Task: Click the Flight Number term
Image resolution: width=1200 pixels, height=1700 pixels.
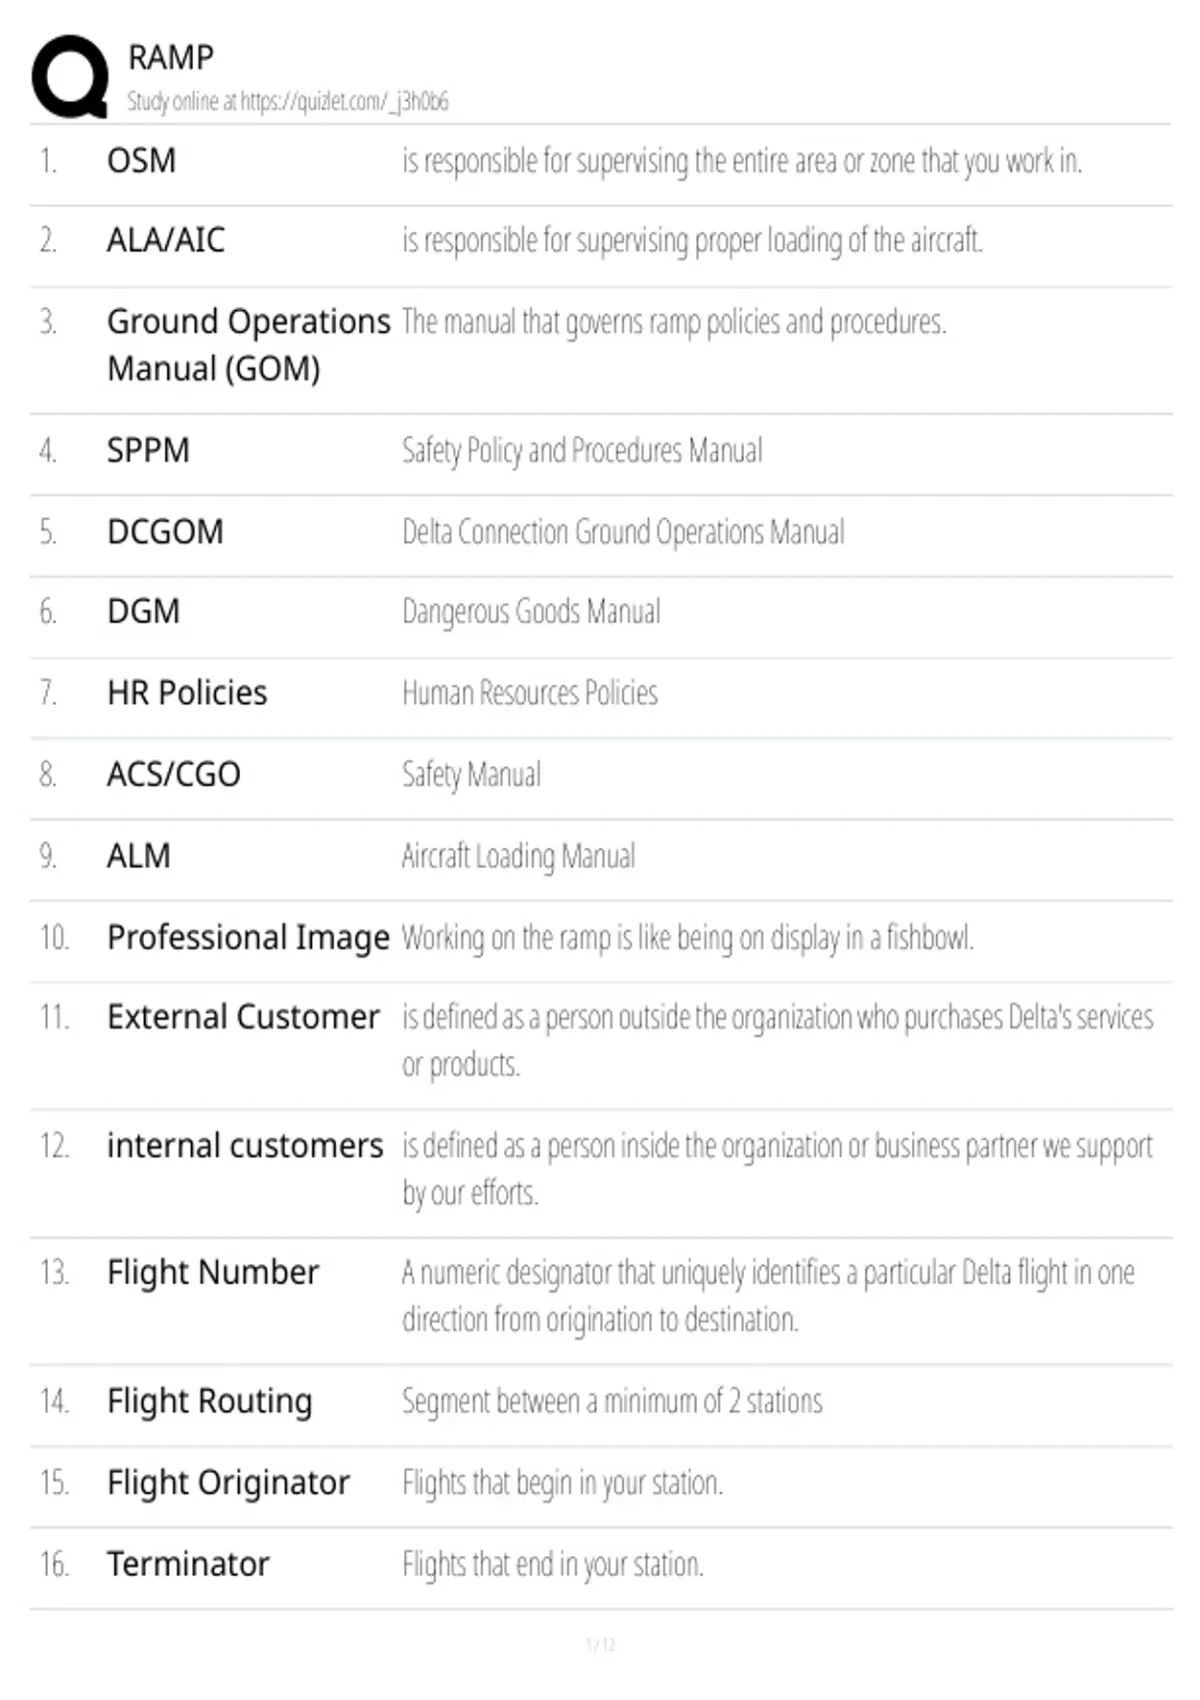Action: 213,1273
